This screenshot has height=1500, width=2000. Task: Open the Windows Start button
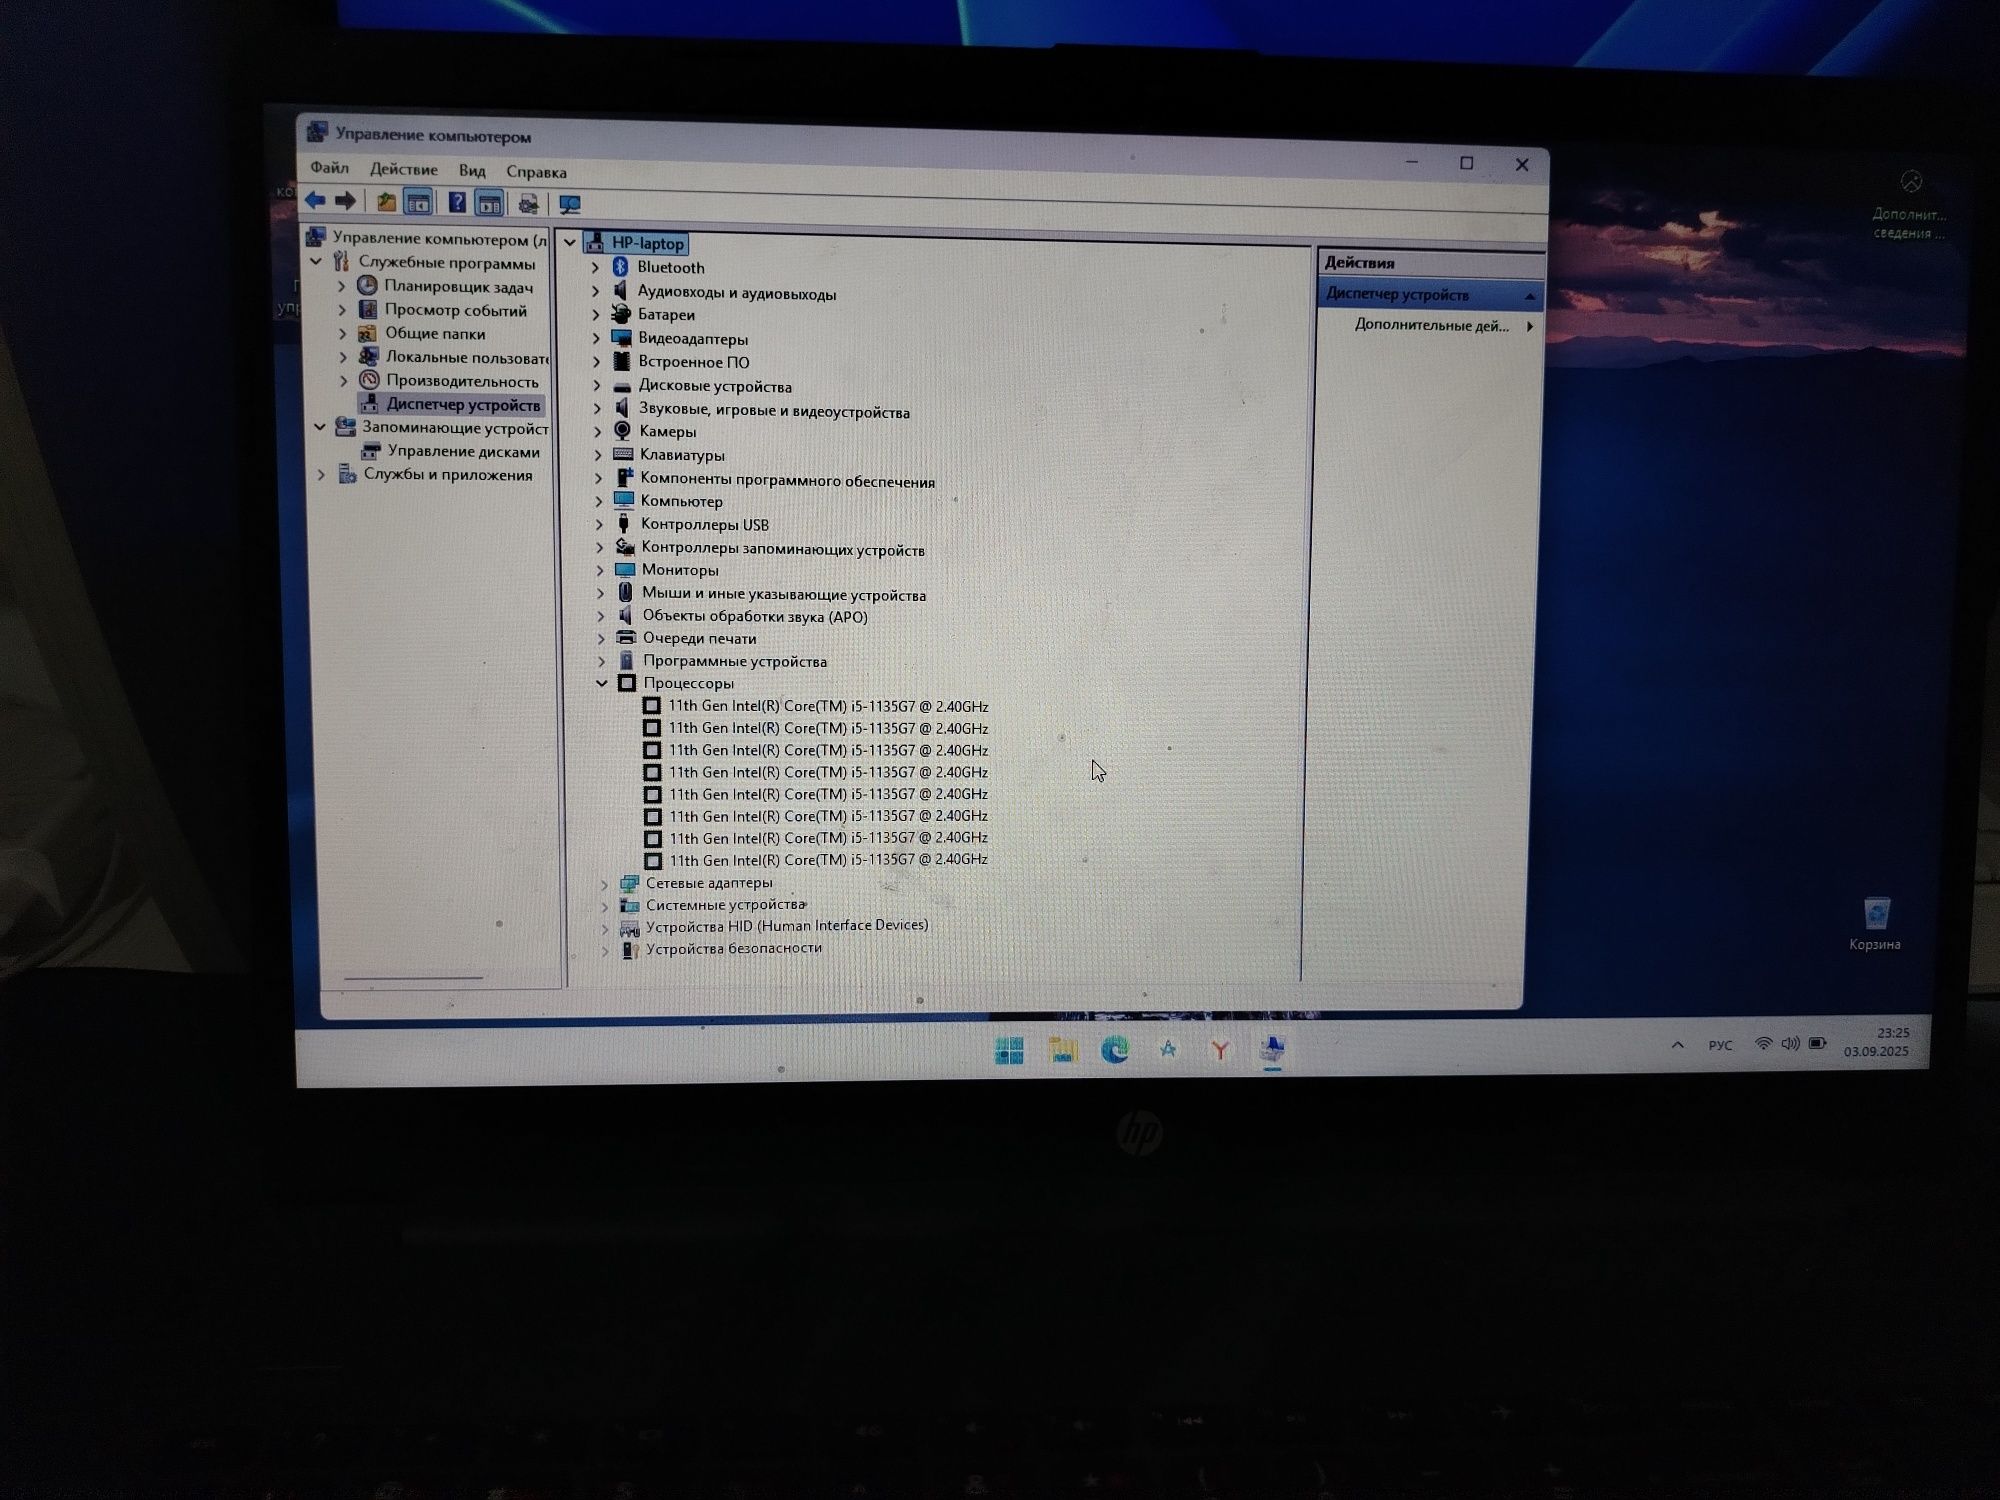pos(1009,1050)
